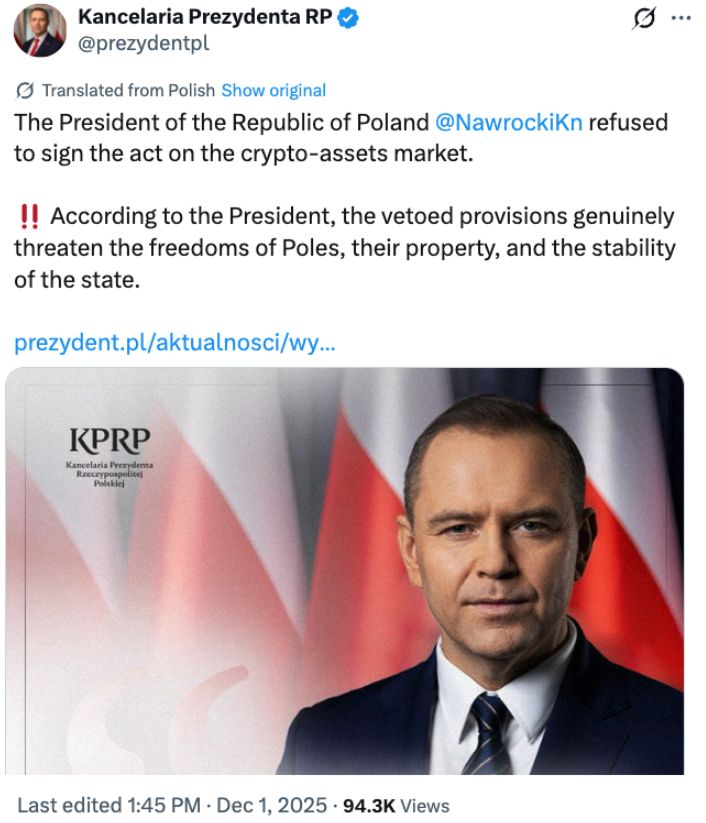This screenshot has width=706, height=823.
Task: Click the presidential office profile avatar
Action: tap(38, 30)
